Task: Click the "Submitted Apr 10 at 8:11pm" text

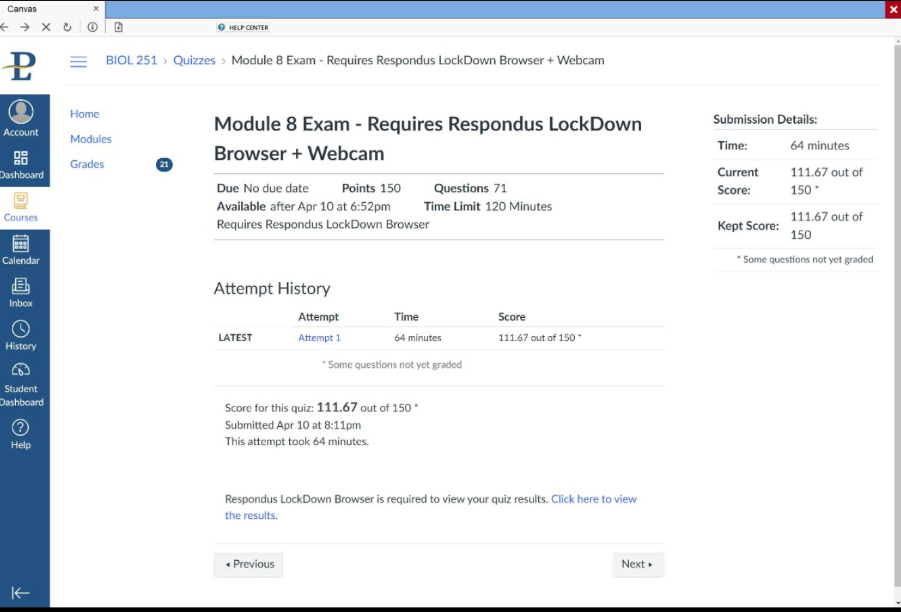Action: pyautogui.click(x=292, y=425)
